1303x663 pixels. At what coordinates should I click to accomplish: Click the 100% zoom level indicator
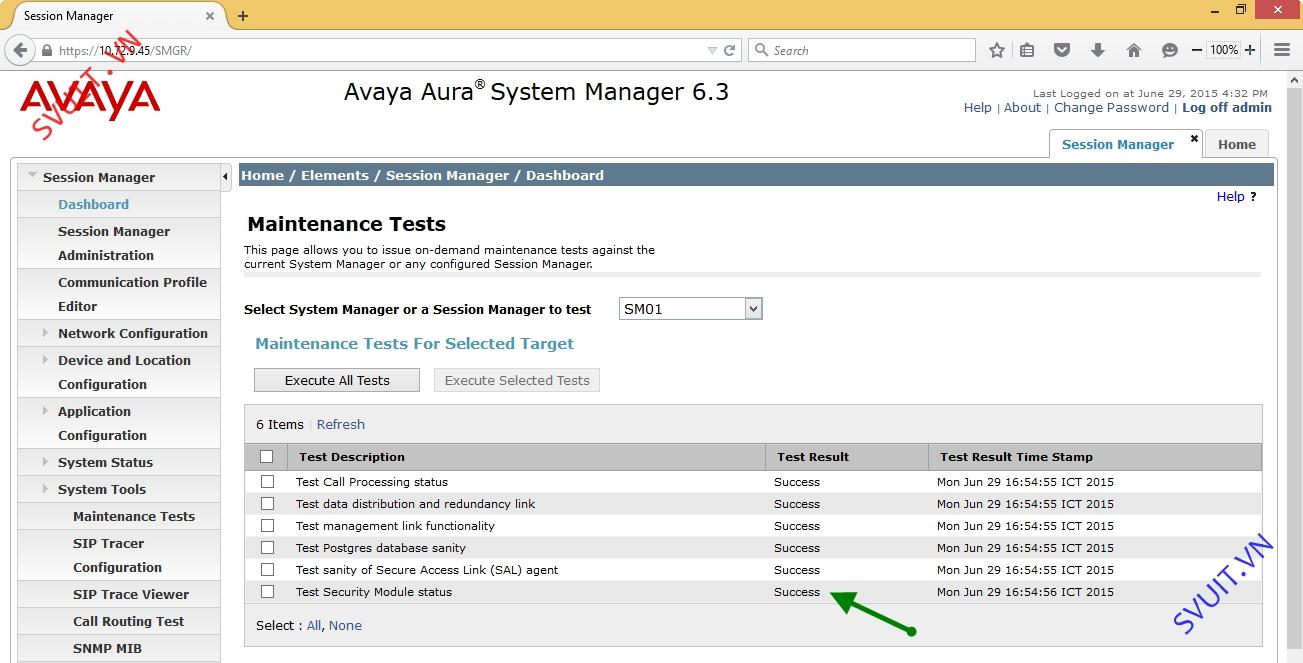(1223, 50)
